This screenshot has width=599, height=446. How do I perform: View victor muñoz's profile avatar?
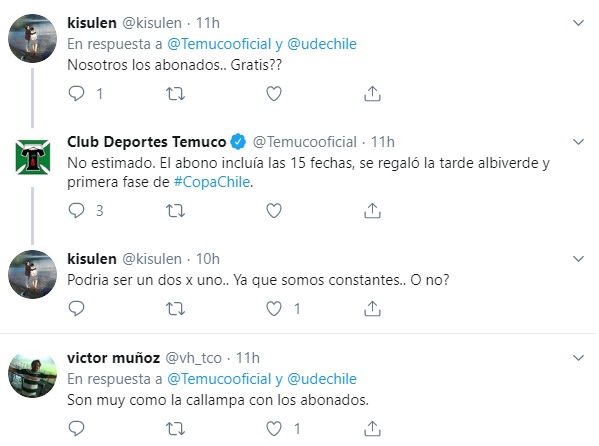tap(32, 373)
